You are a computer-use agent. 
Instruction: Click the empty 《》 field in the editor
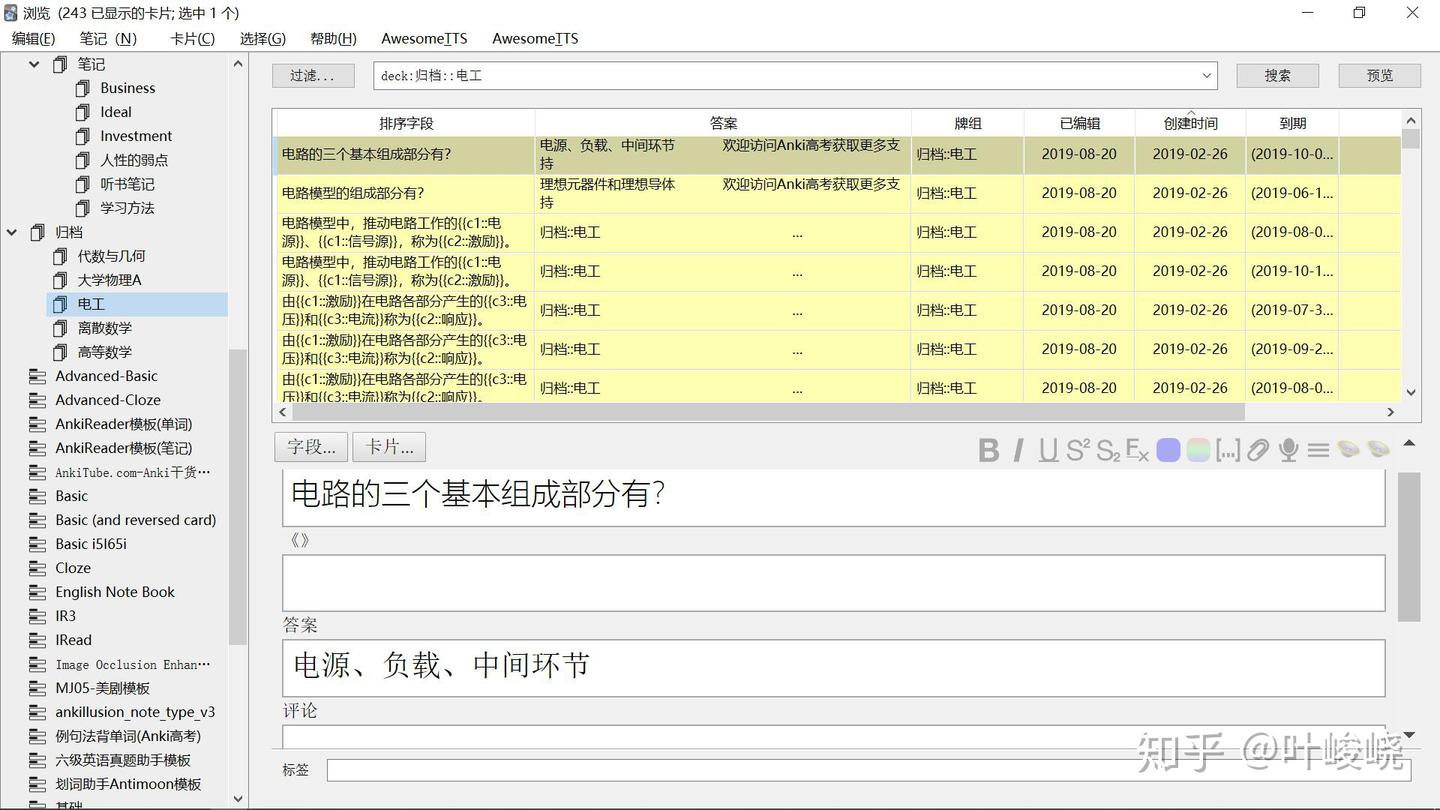(834, 582)
